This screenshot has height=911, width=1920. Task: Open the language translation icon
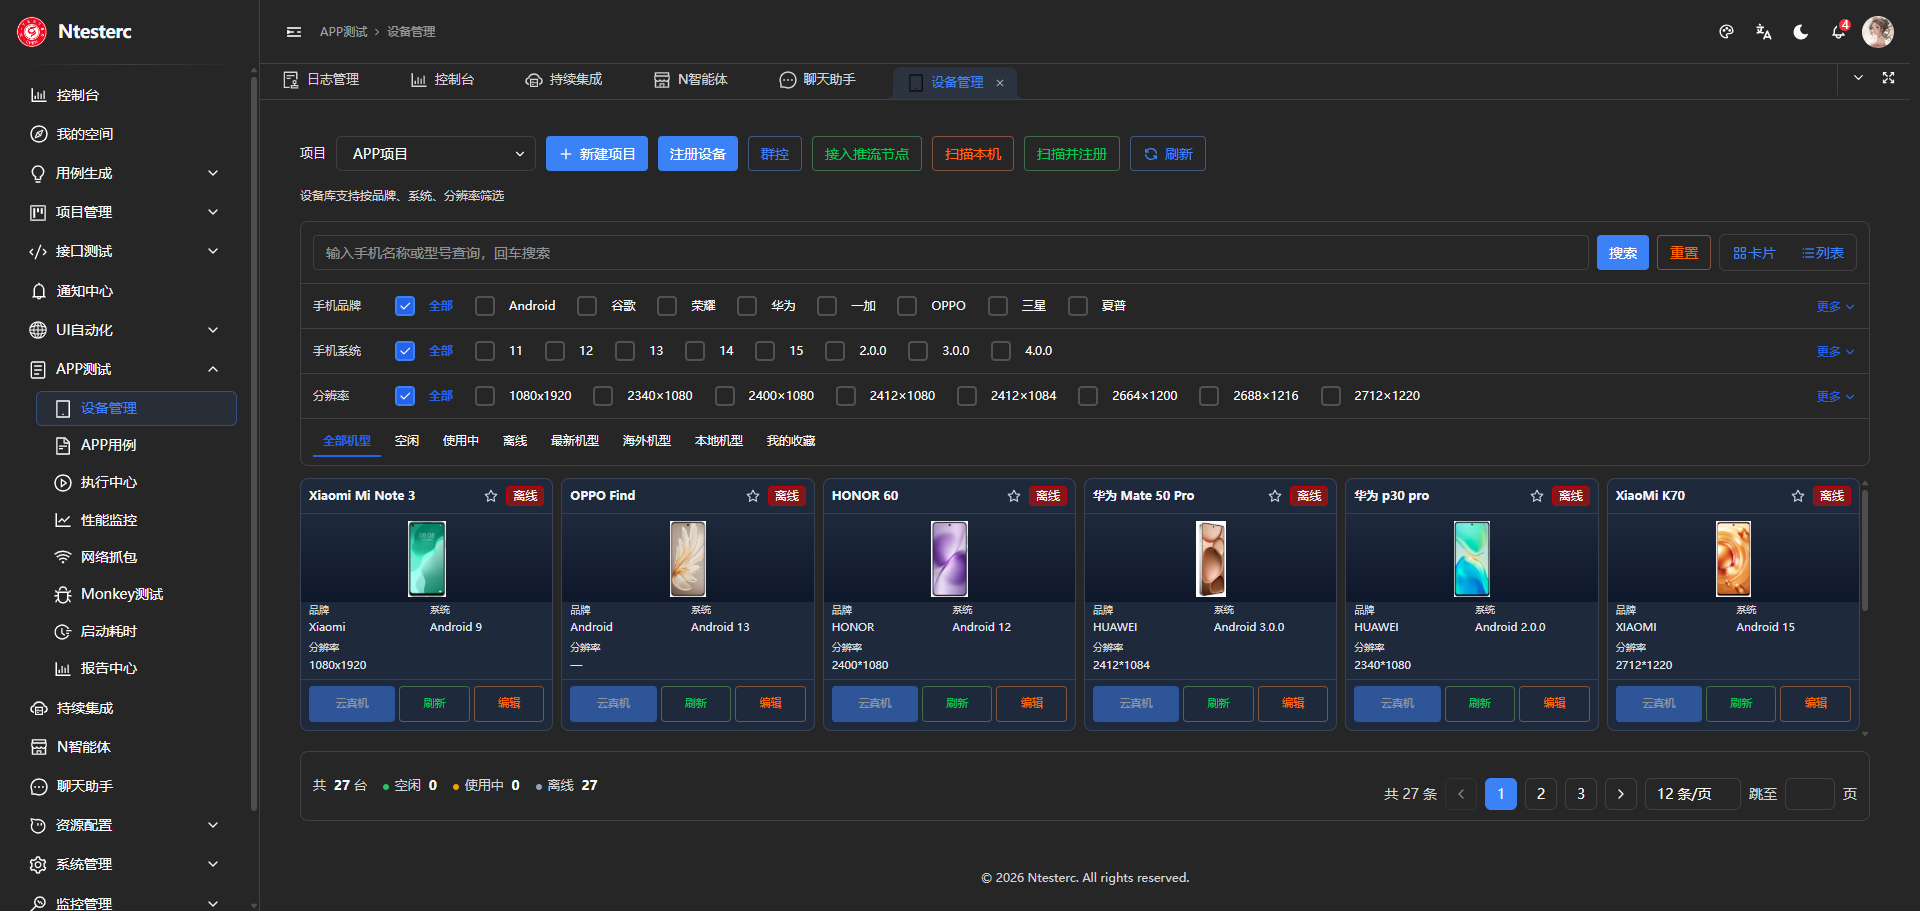point(1763,32)
